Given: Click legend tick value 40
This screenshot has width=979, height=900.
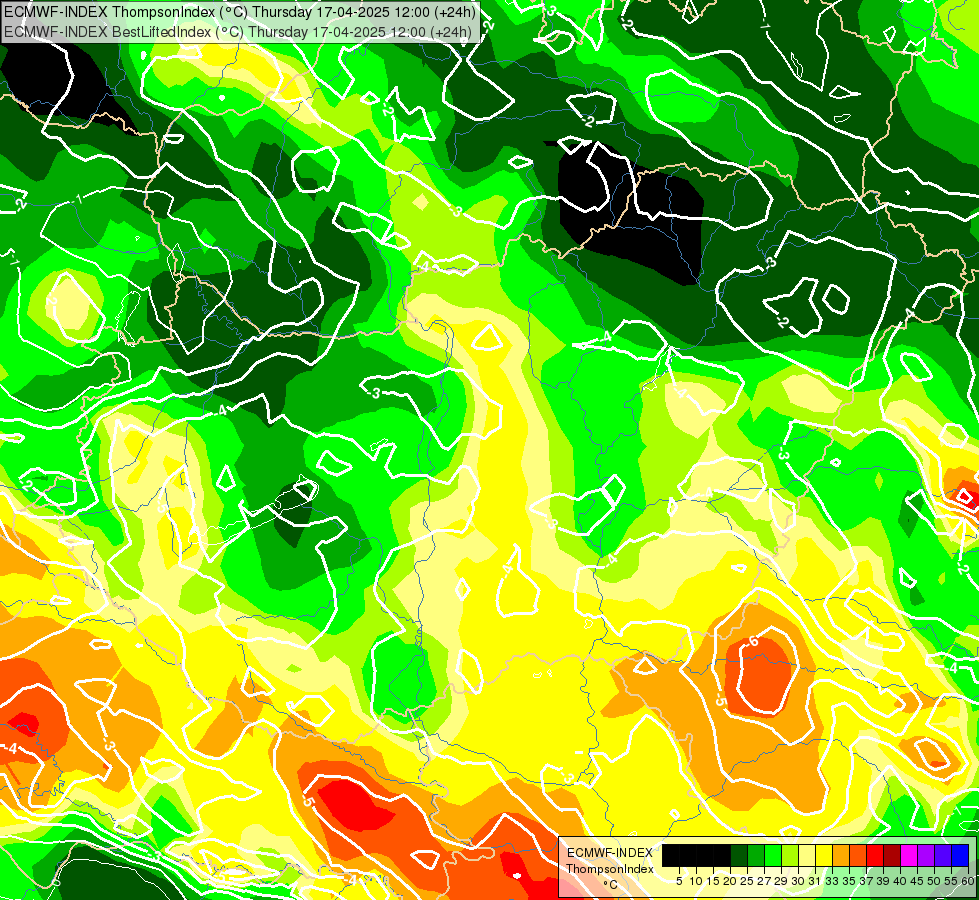Looking at the screenshot, I should click(900, 881).
